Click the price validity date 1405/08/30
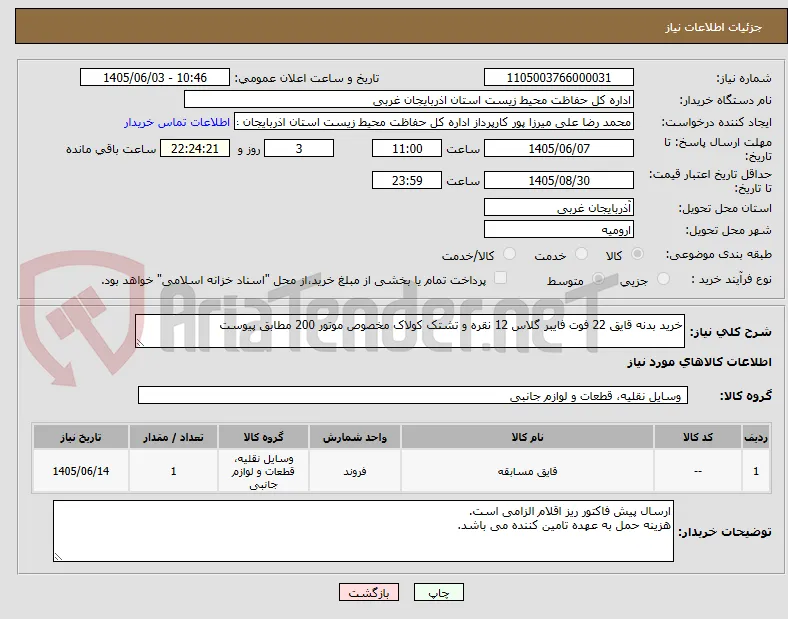This screenshot has width=788, height=619. click(559, 180)
